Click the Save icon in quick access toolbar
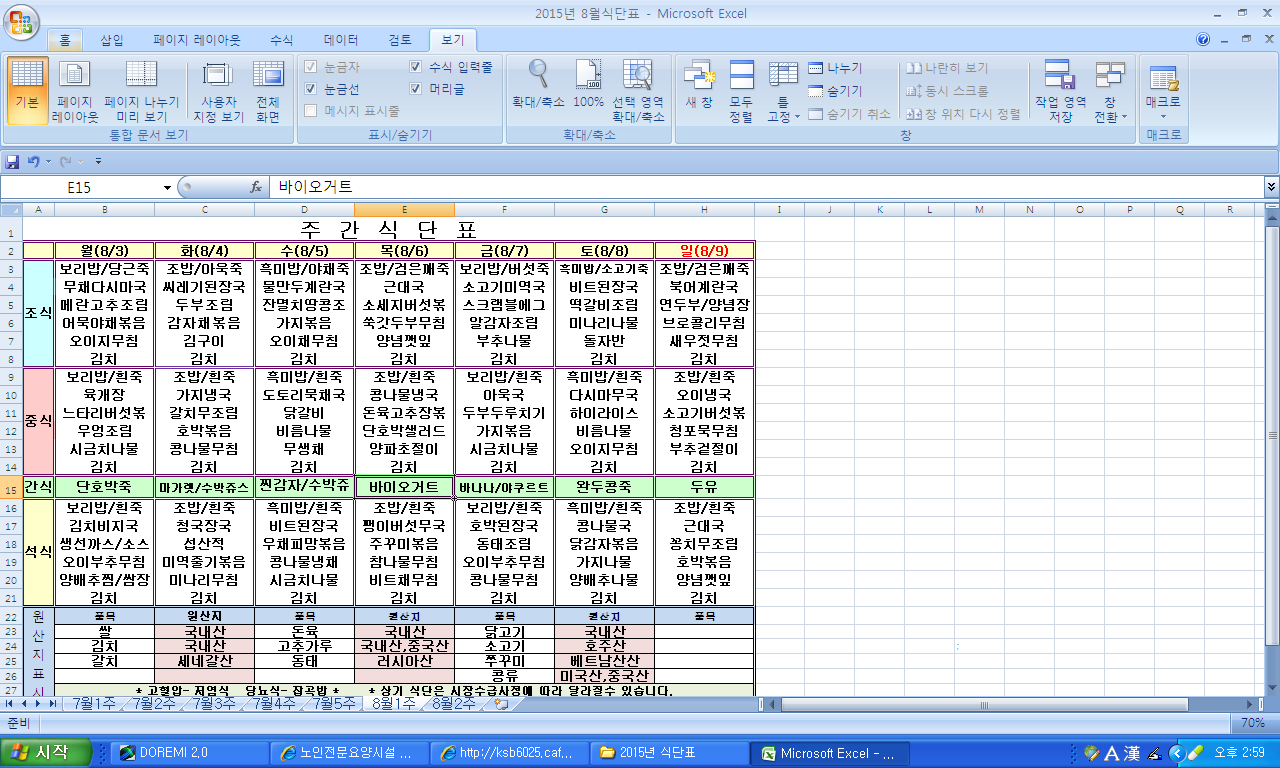 pos(13,160)
